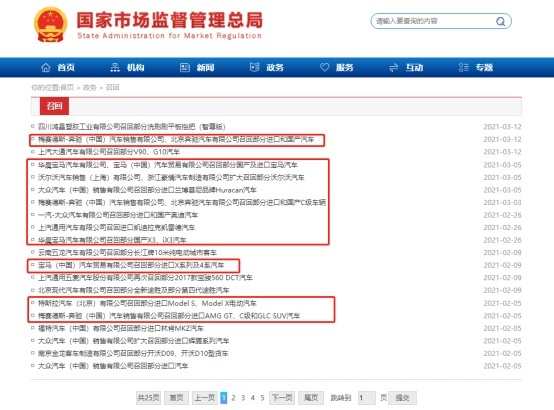This screenshot has height=410, width=554.
Task: Open the Lamborghini Huracan recall notice
Action: tap(147, 190)
